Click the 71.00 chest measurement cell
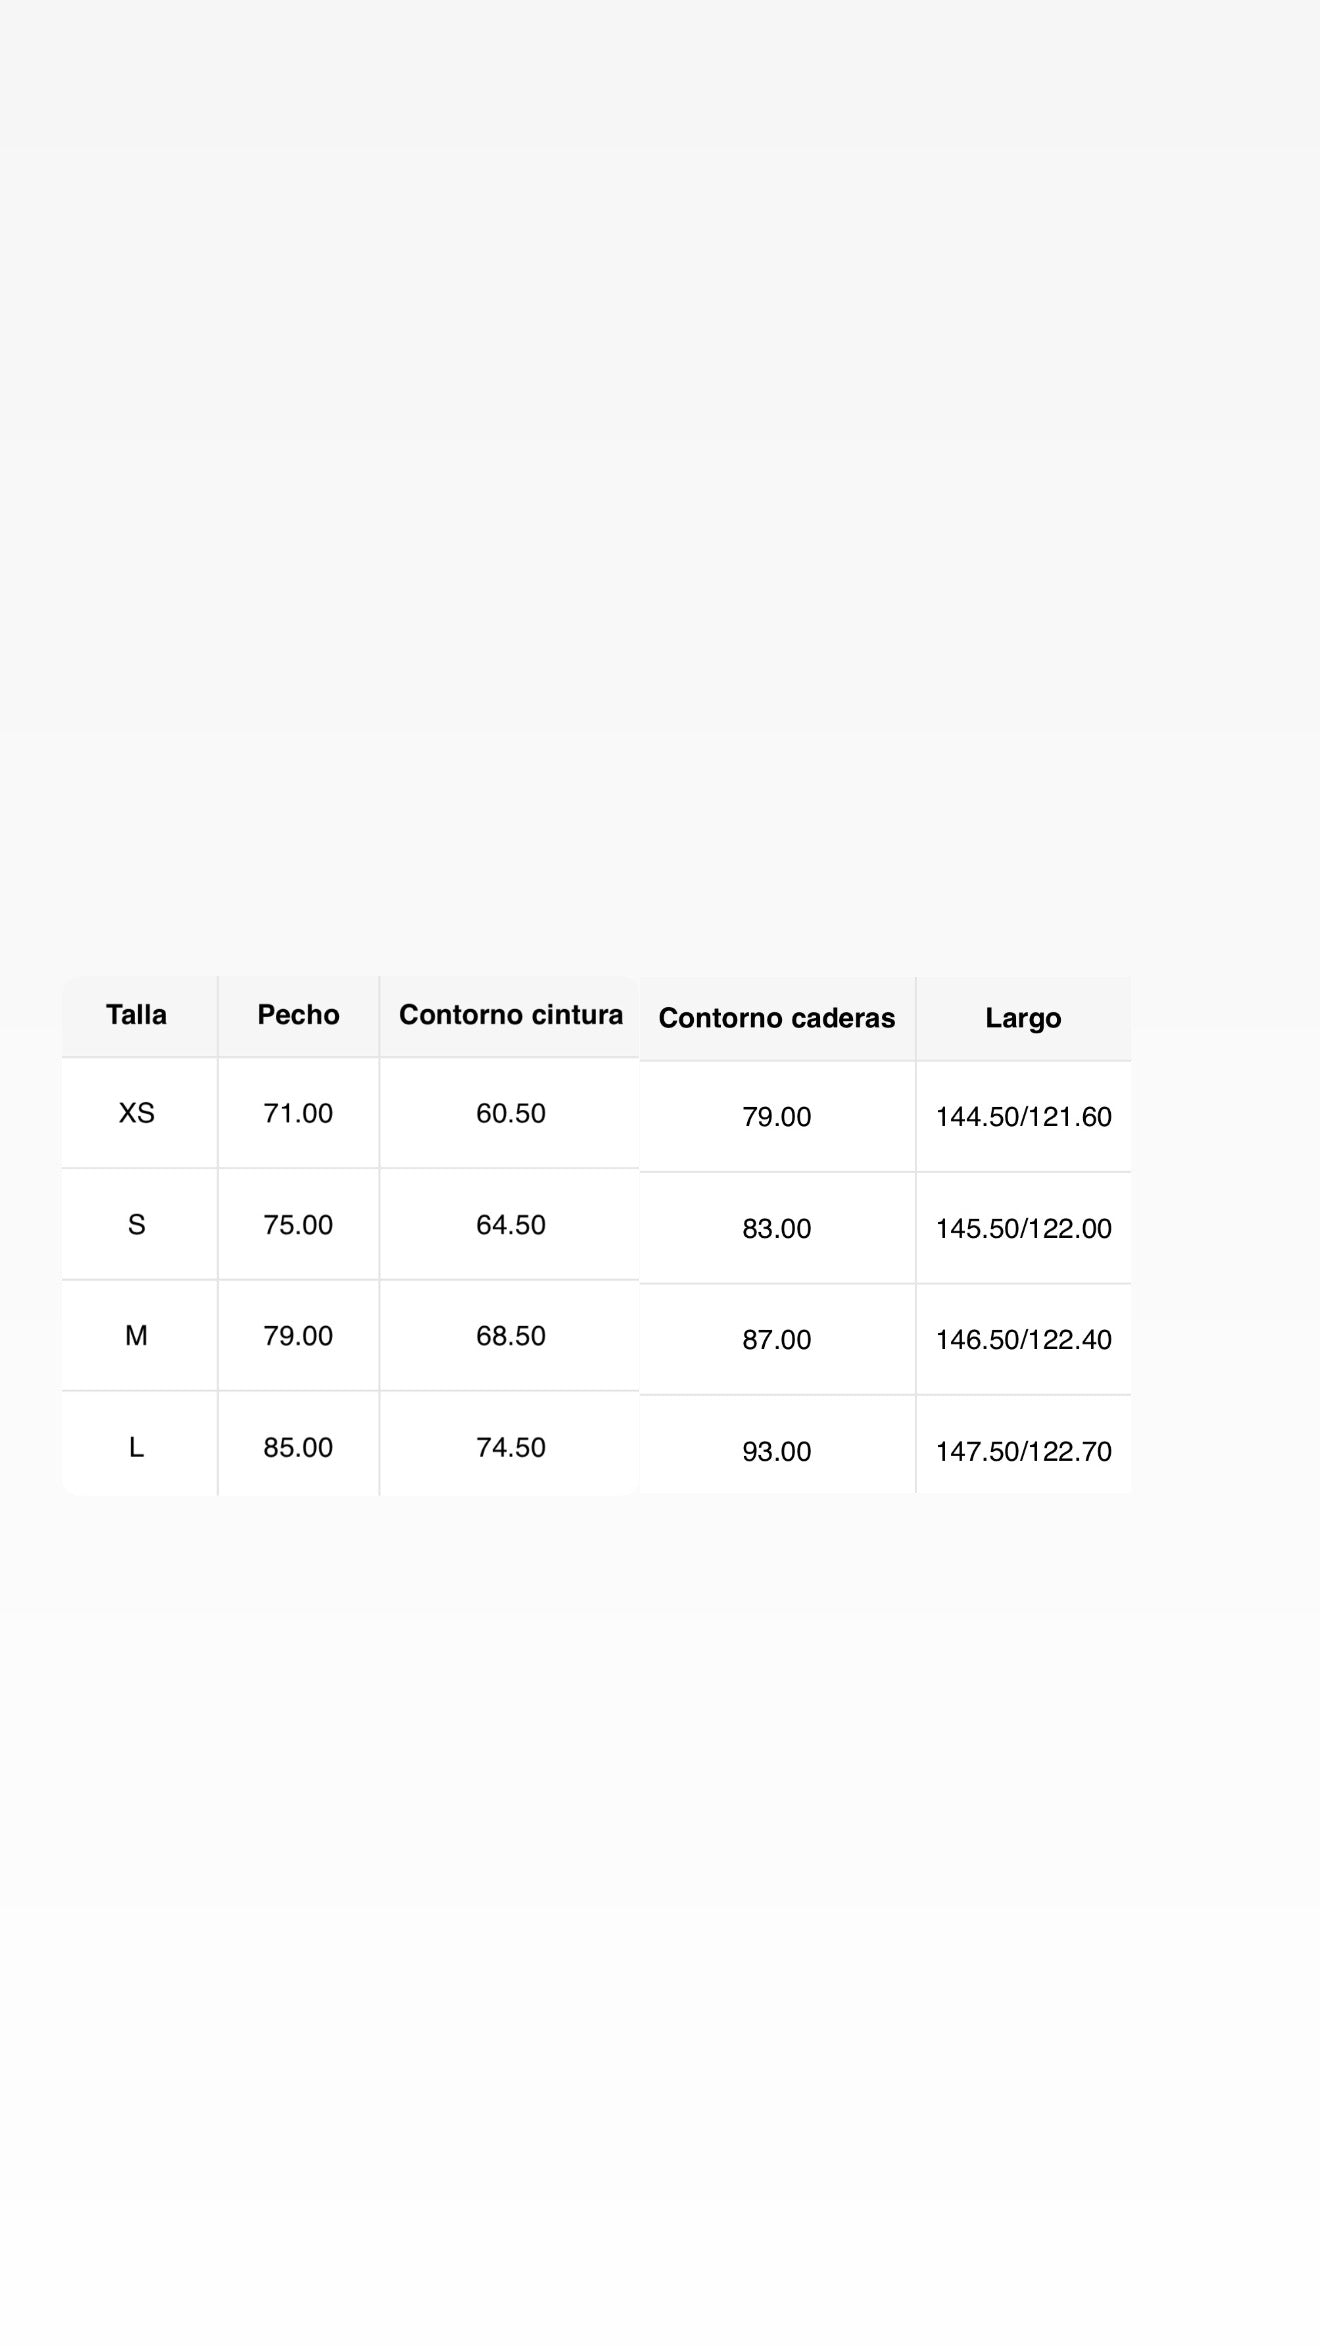 (298, 1113)
